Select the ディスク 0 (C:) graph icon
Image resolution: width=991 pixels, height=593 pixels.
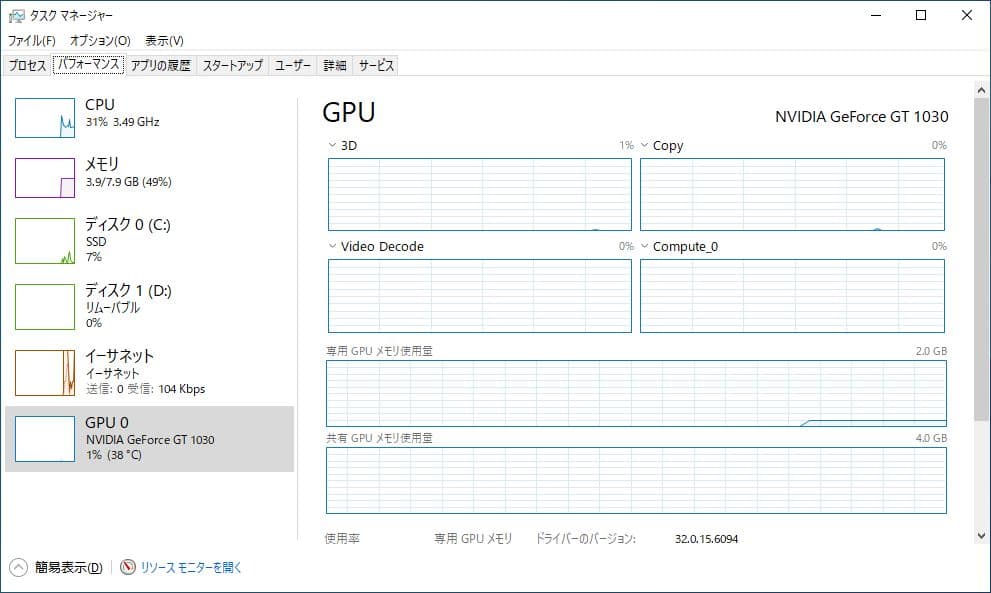pos(44,240)
